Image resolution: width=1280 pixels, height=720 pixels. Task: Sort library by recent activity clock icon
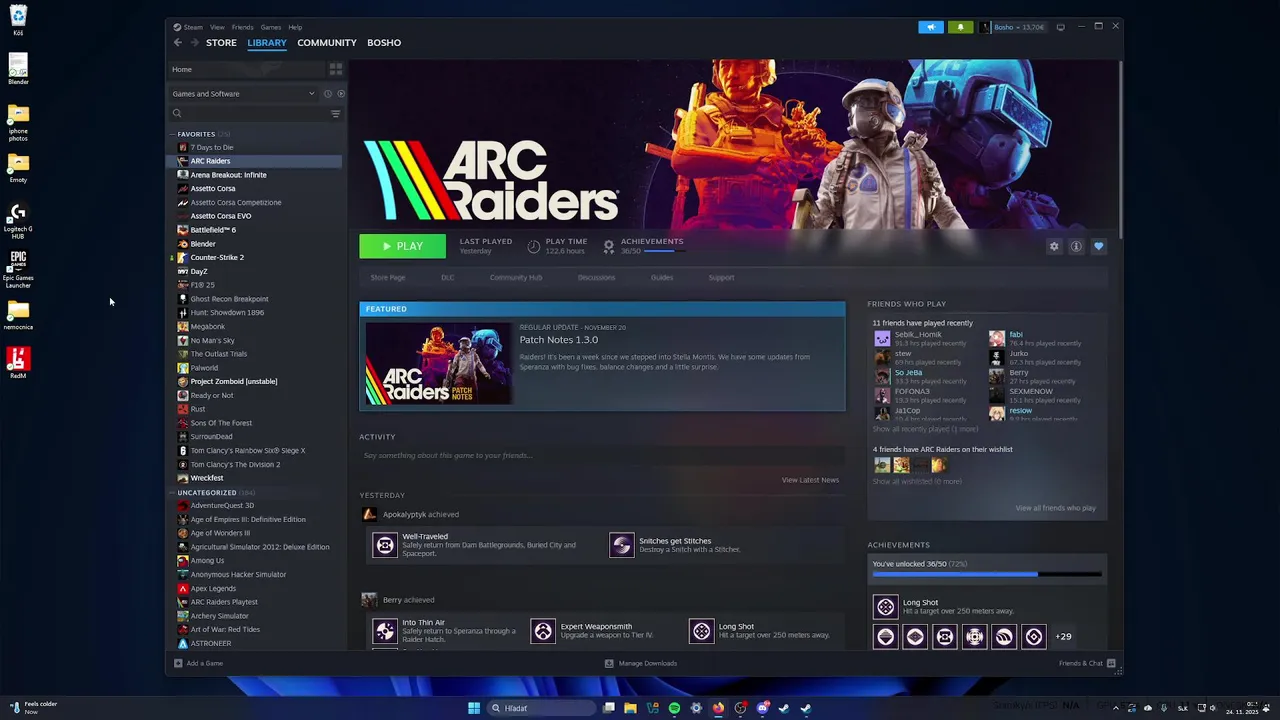tap(327, 94)
